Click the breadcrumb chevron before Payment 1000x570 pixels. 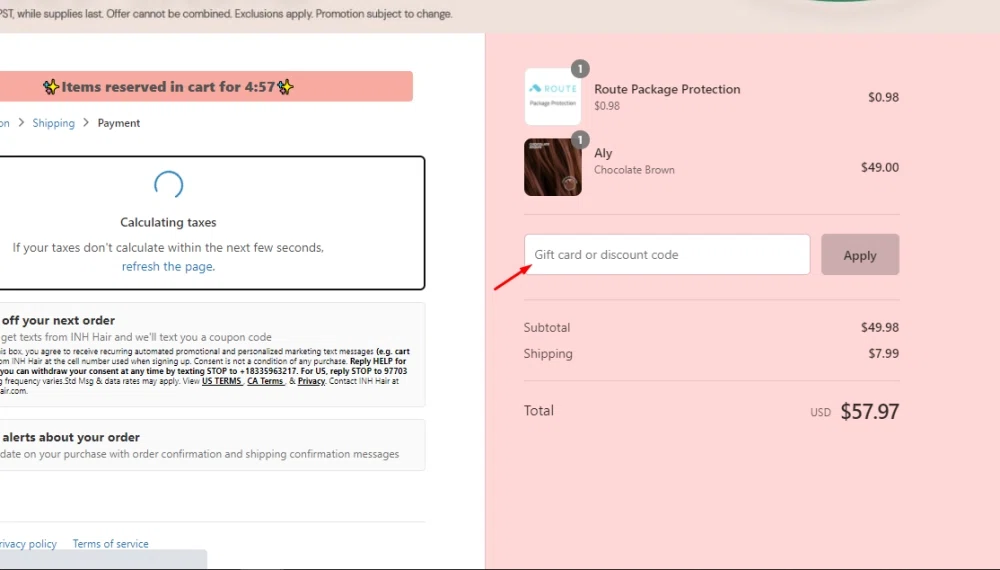[x=86, y=123]
